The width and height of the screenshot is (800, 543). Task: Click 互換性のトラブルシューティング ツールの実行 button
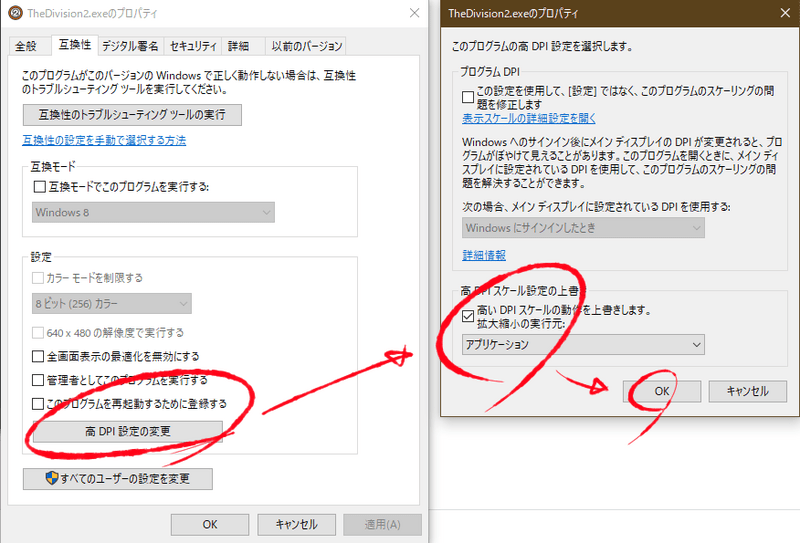132,115
